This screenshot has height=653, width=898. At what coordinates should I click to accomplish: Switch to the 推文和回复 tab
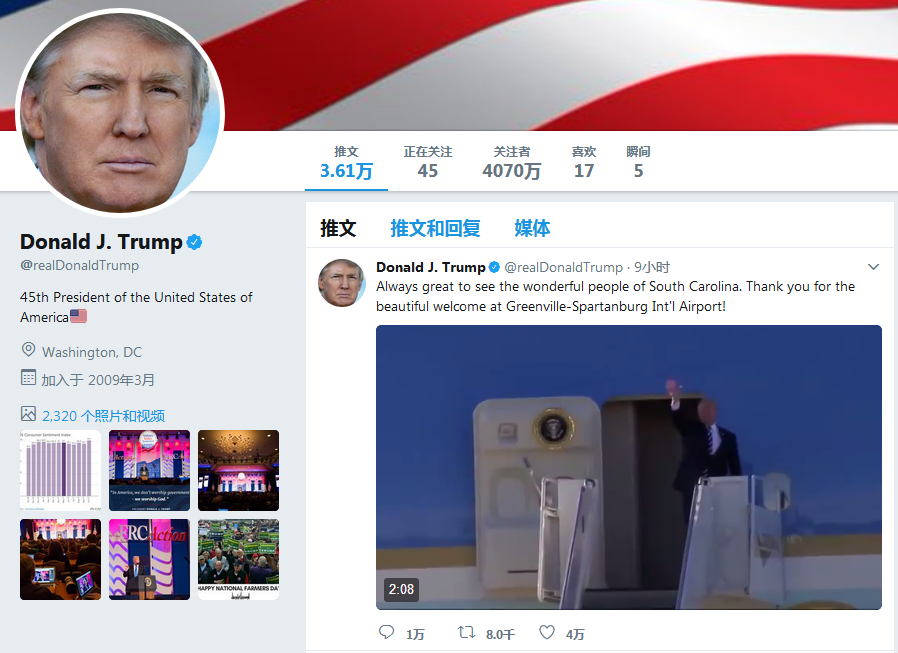(435, 228)
